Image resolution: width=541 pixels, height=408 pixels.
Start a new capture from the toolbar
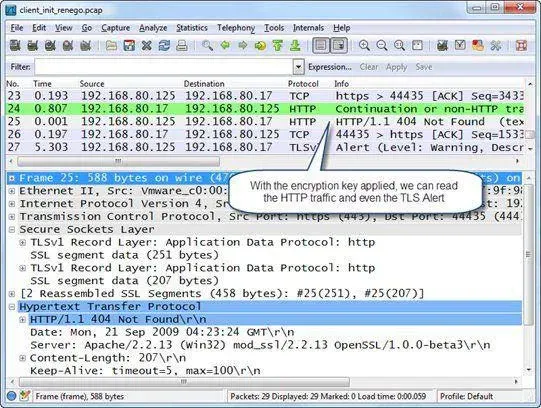click(50, 46)
